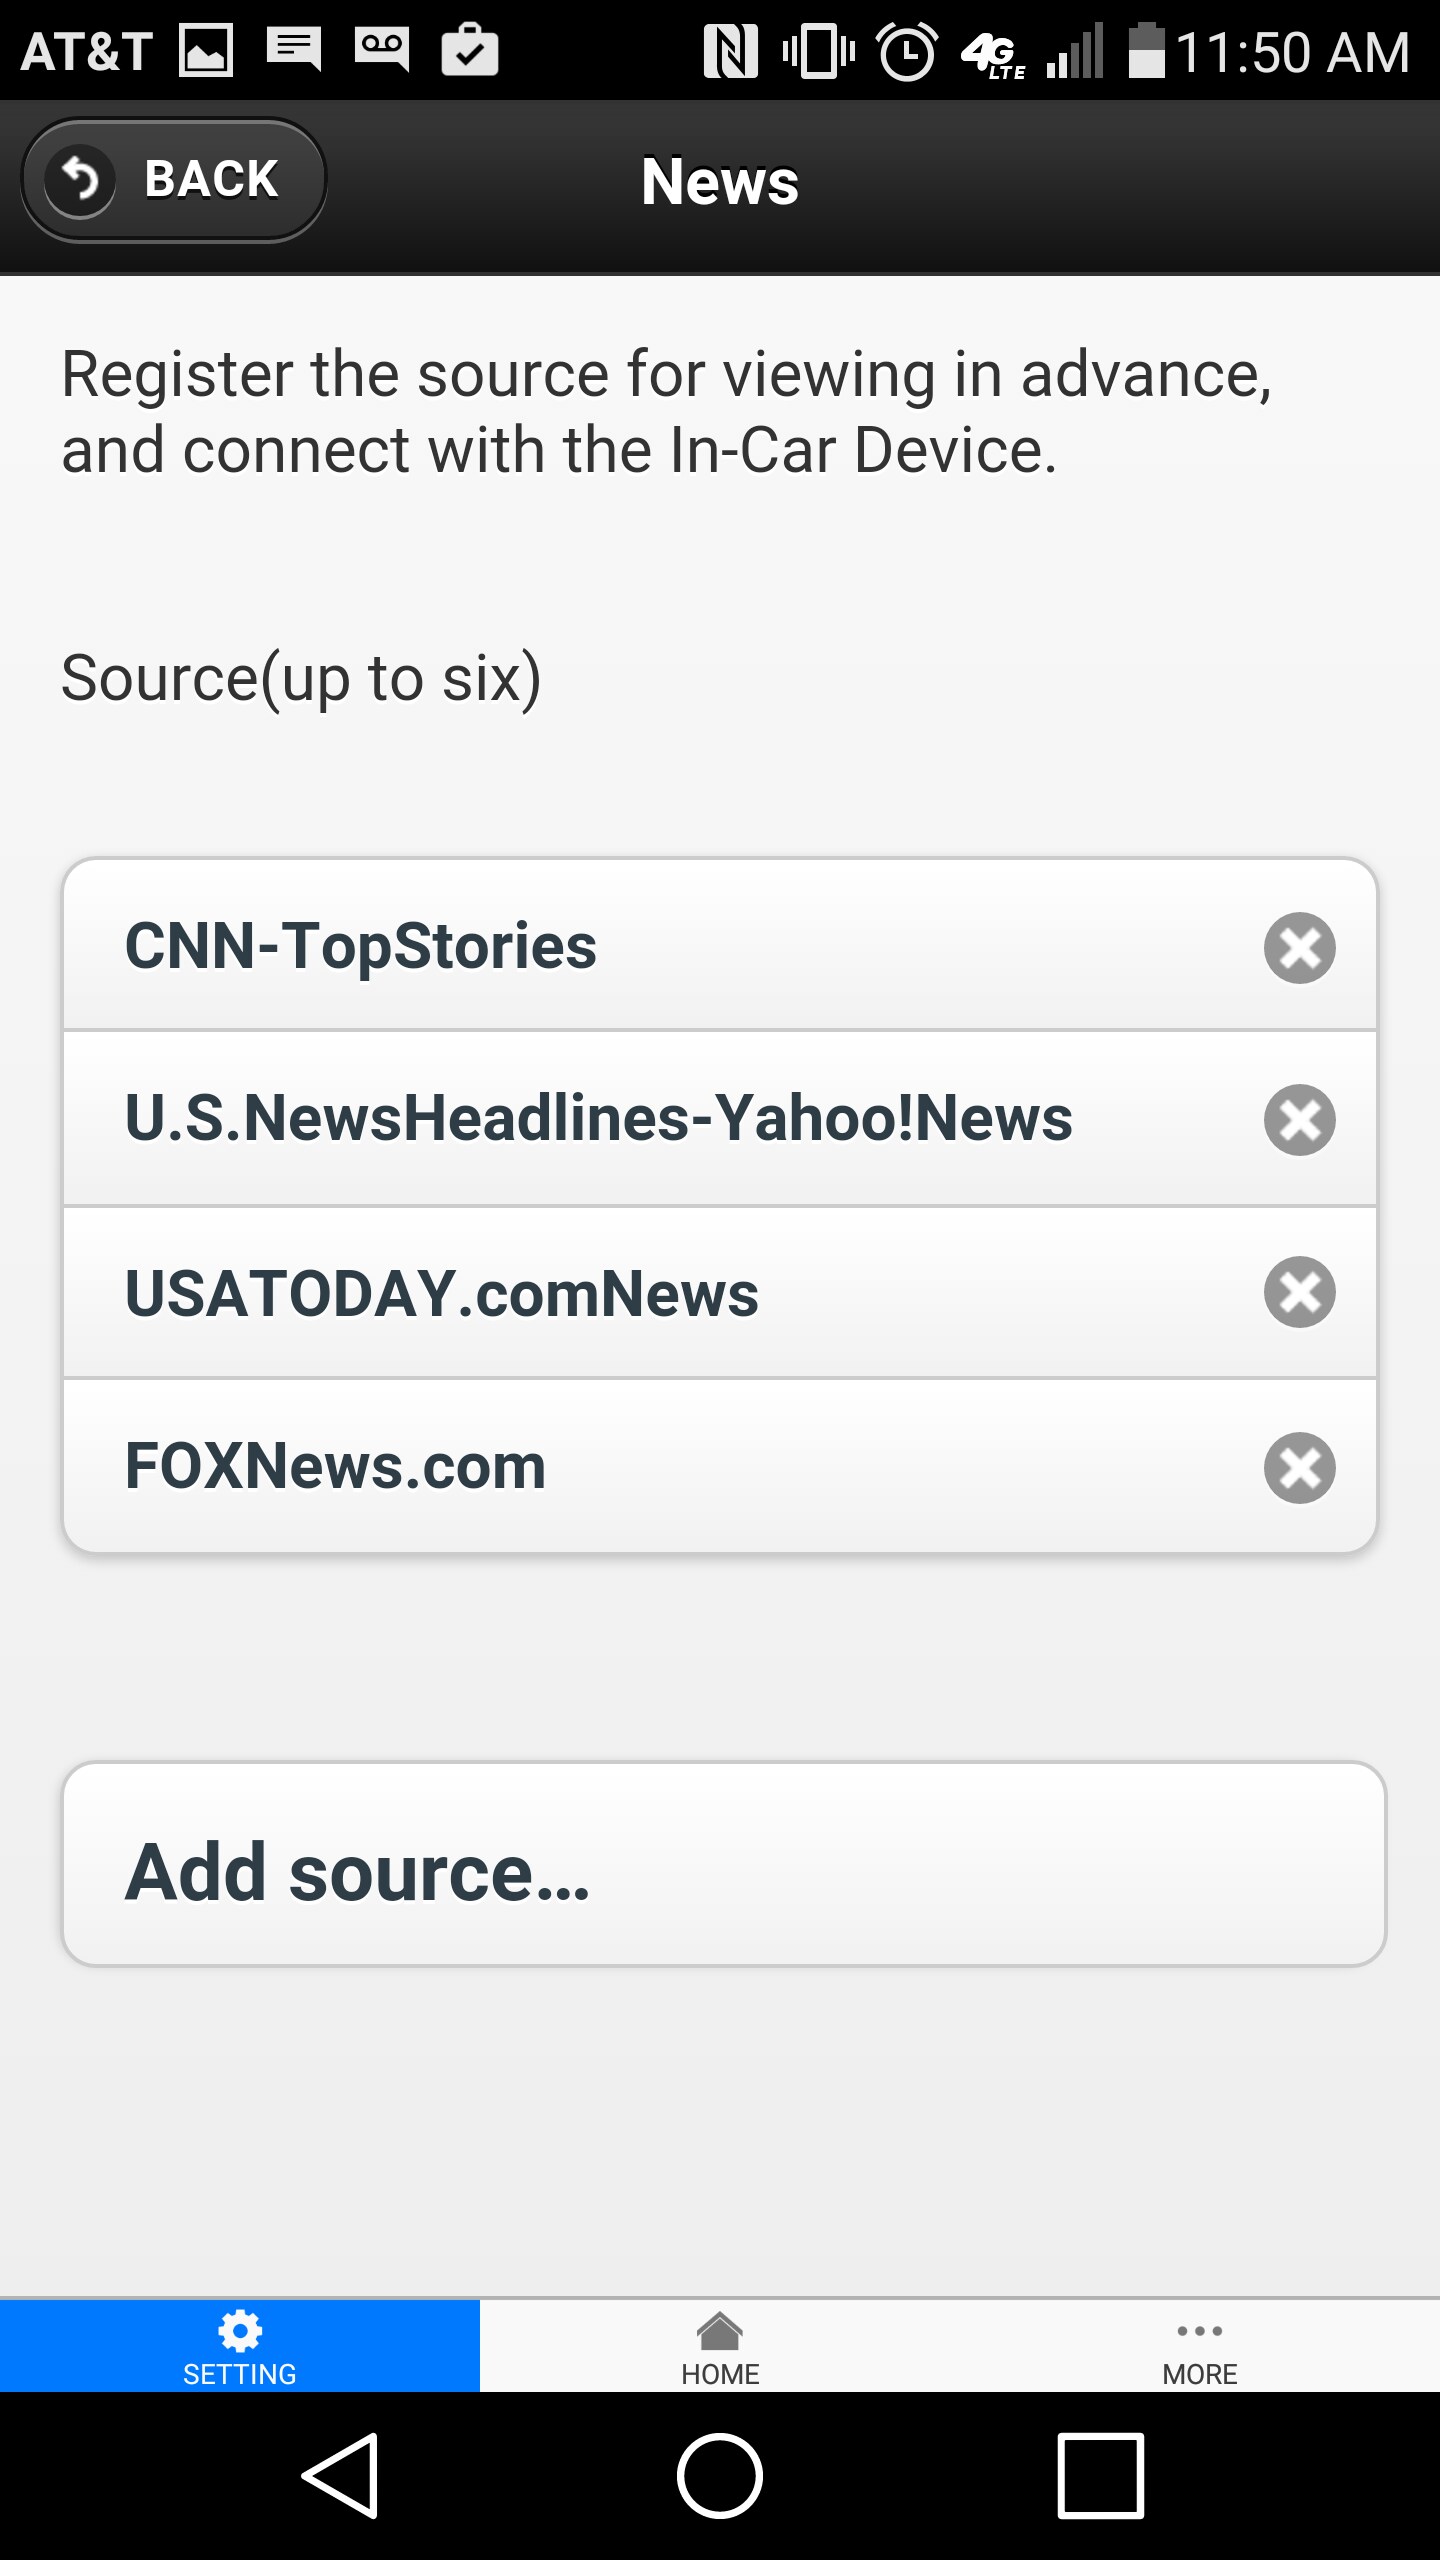Image resolution: width=1440 pixels, height=2560 pixels.
Task: Switch to the SETTING tab
Action: pyautogui.click(x=240, y=2346)
